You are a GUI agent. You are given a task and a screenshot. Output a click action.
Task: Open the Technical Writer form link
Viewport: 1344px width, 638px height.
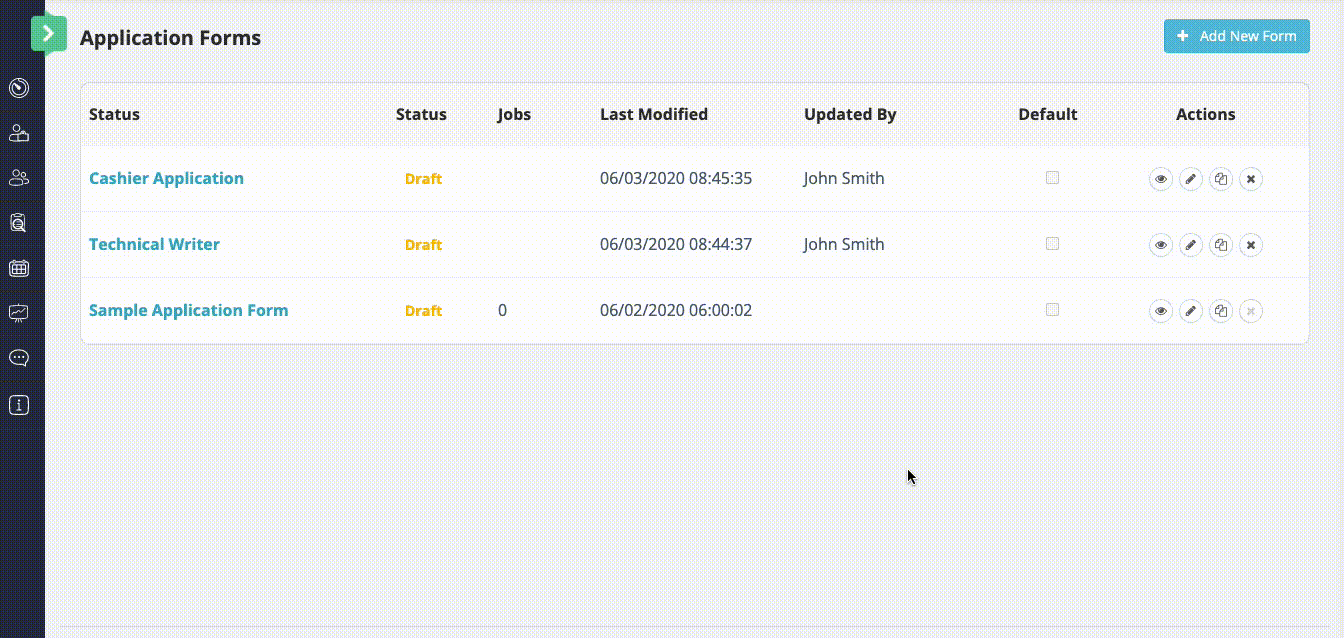pyautogui.click(x=154, y=244)
